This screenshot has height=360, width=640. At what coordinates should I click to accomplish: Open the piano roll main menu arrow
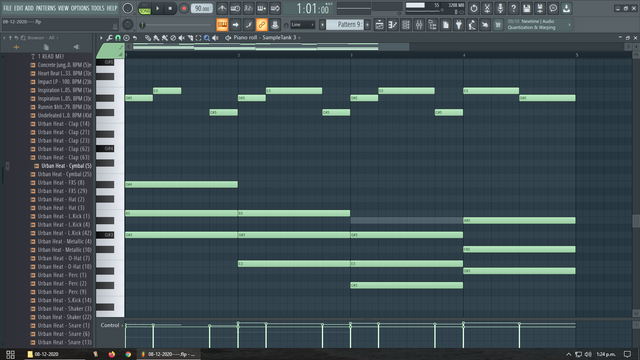pyautogui.click(x=101, y=38)
